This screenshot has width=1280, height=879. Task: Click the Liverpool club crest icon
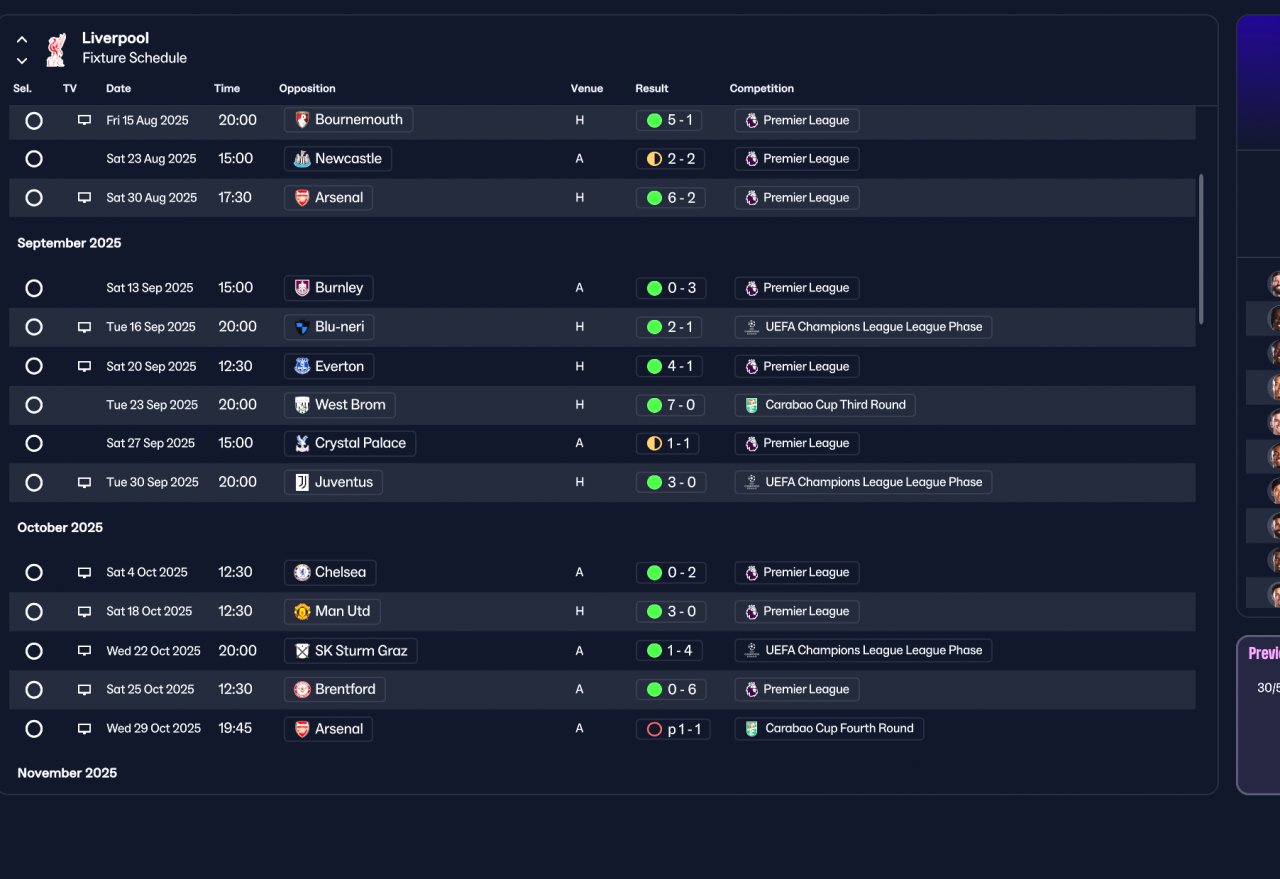coord(56,49)
